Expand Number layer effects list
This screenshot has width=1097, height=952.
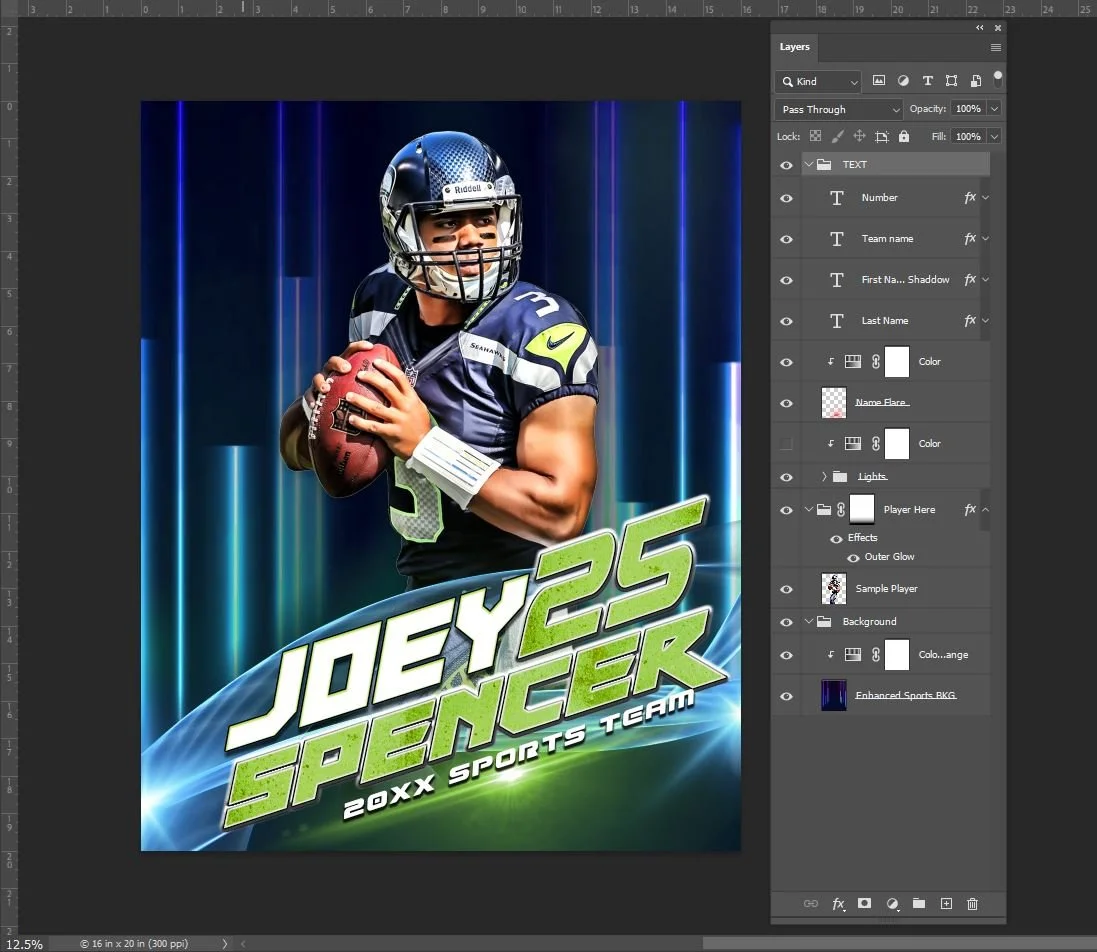(x=985, y=198)
